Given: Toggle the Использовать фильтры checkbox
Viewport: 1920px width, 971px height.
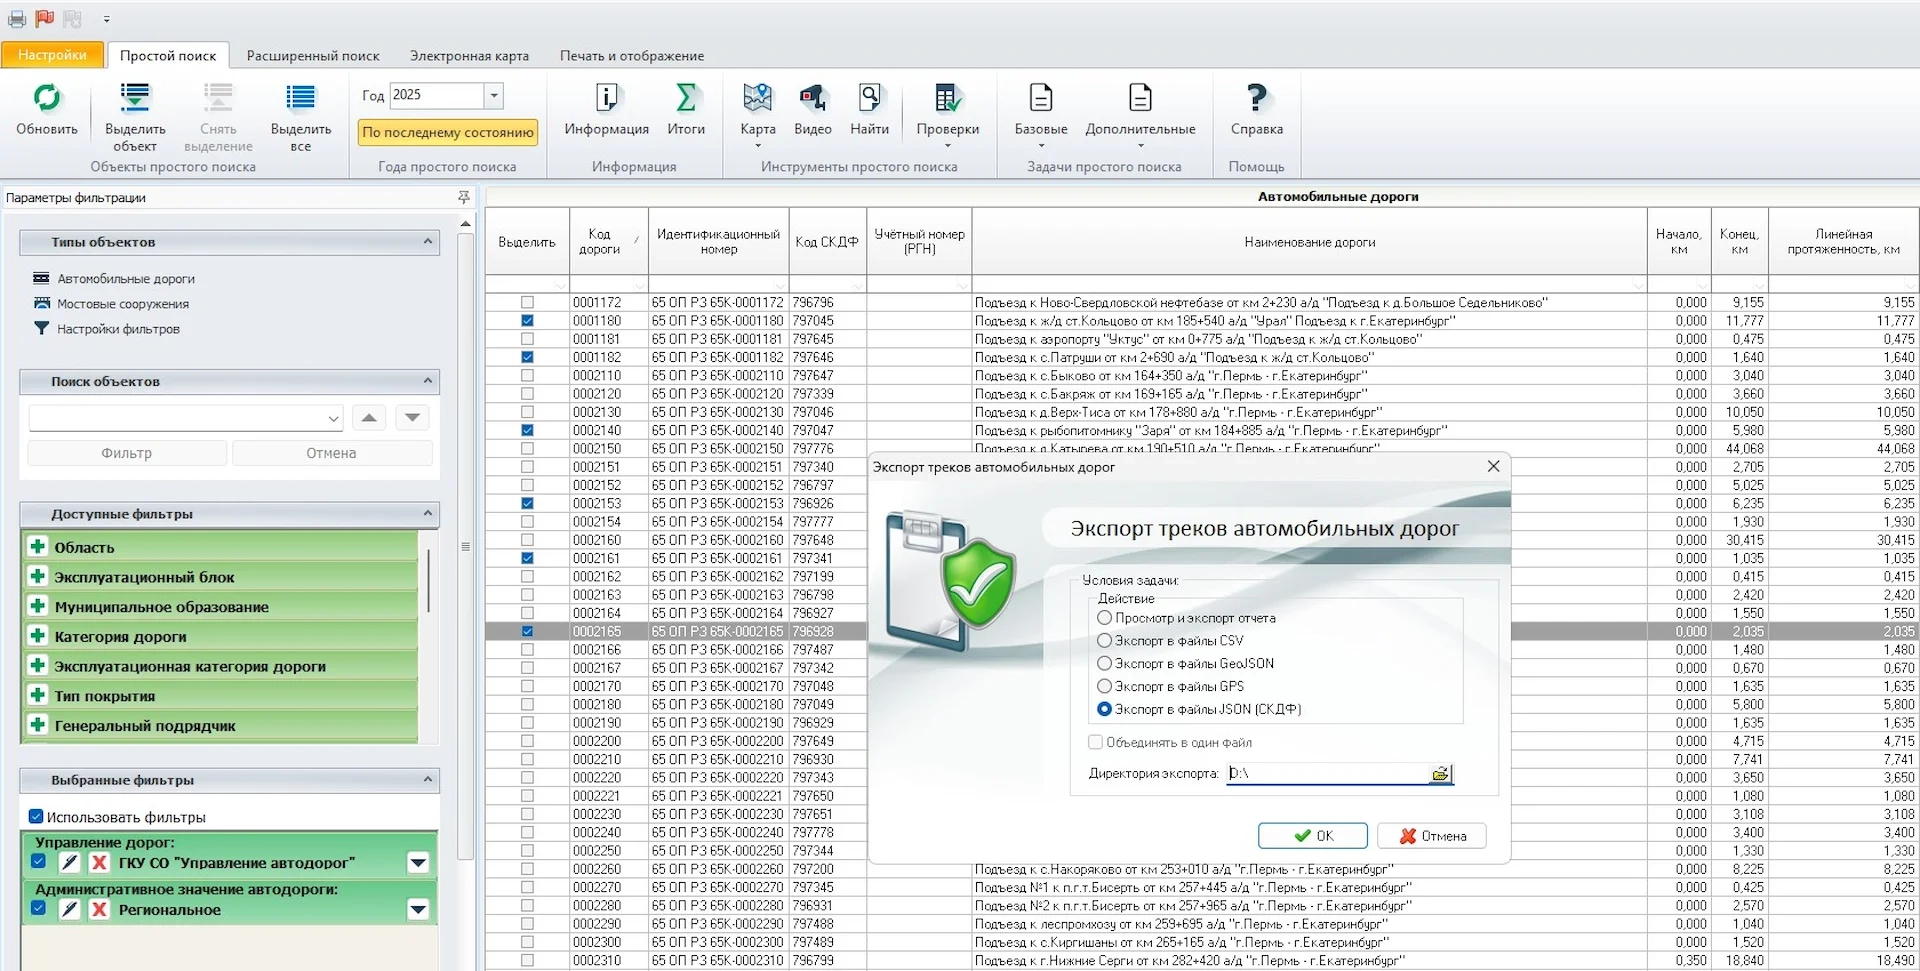Looking at the screenshot, I should click(x=36, y=817).
